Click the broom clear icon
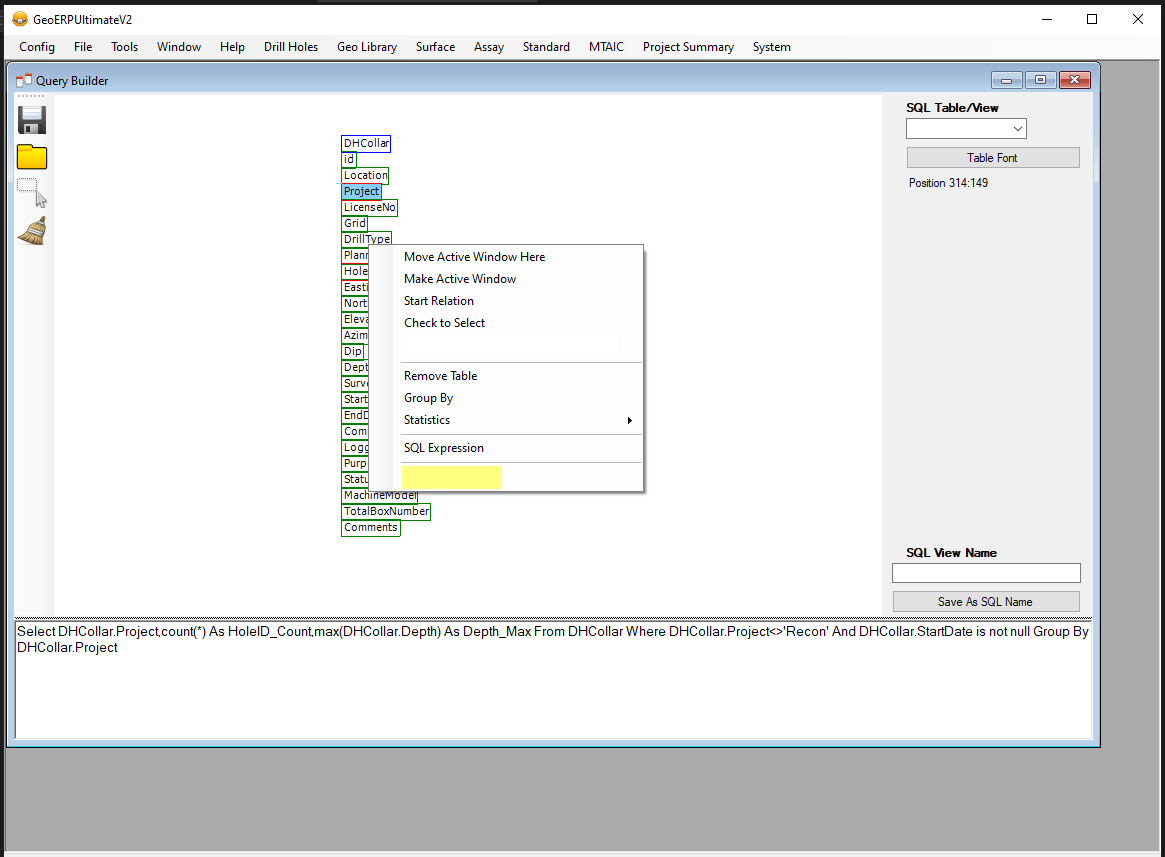Viewport: 1165px width, 857px height. pos(32,231)
